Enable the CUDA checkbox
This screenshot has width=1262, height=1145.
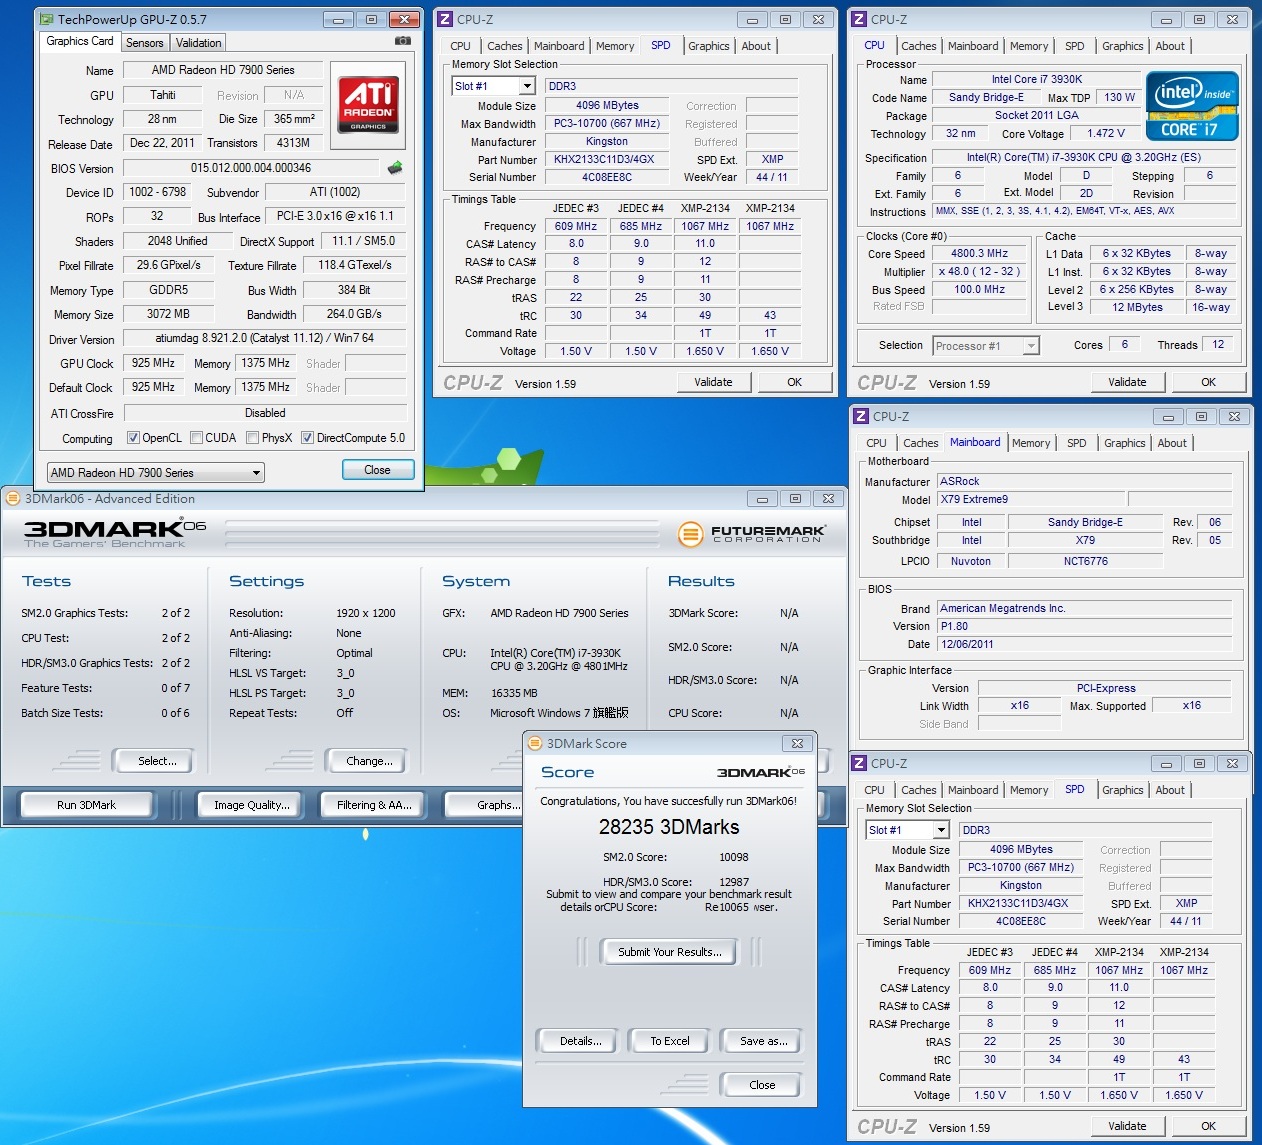[197, 438]
